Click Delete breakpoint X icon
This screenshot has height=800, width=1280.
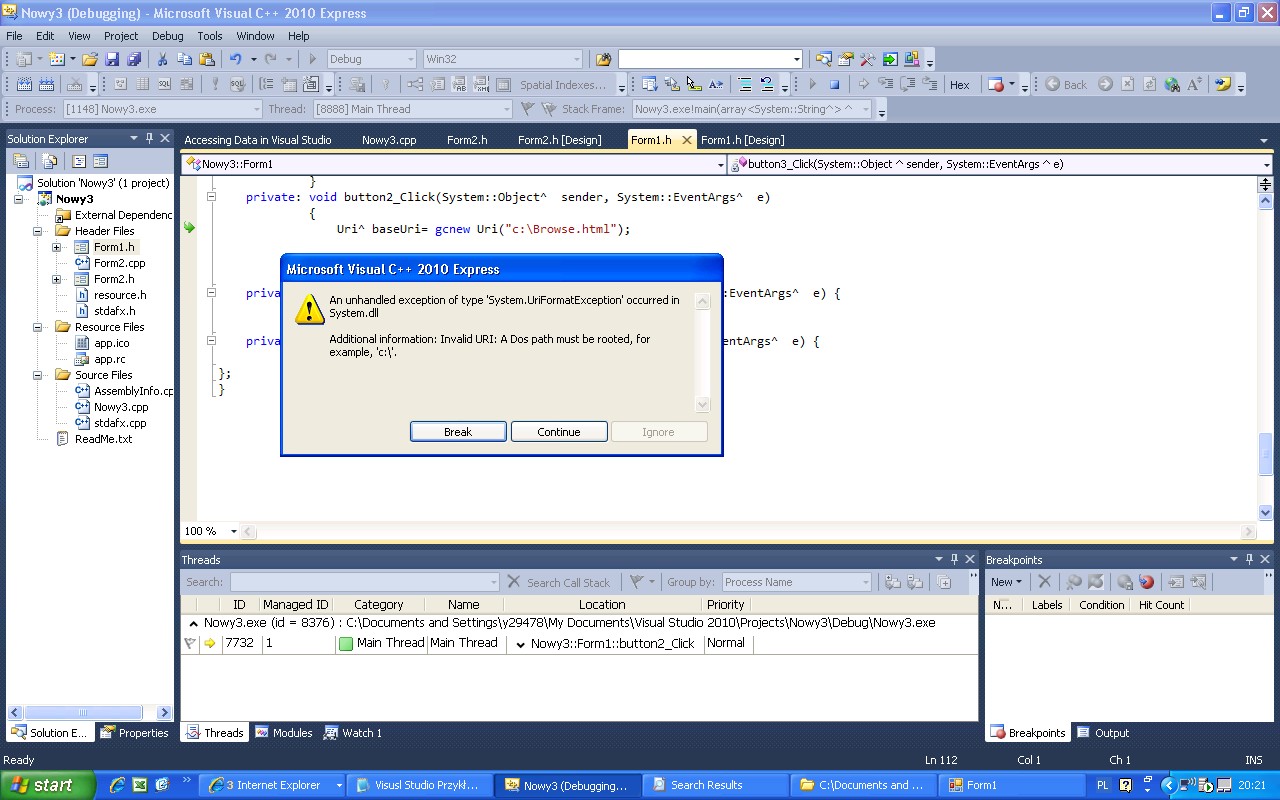coord(1044,581)
